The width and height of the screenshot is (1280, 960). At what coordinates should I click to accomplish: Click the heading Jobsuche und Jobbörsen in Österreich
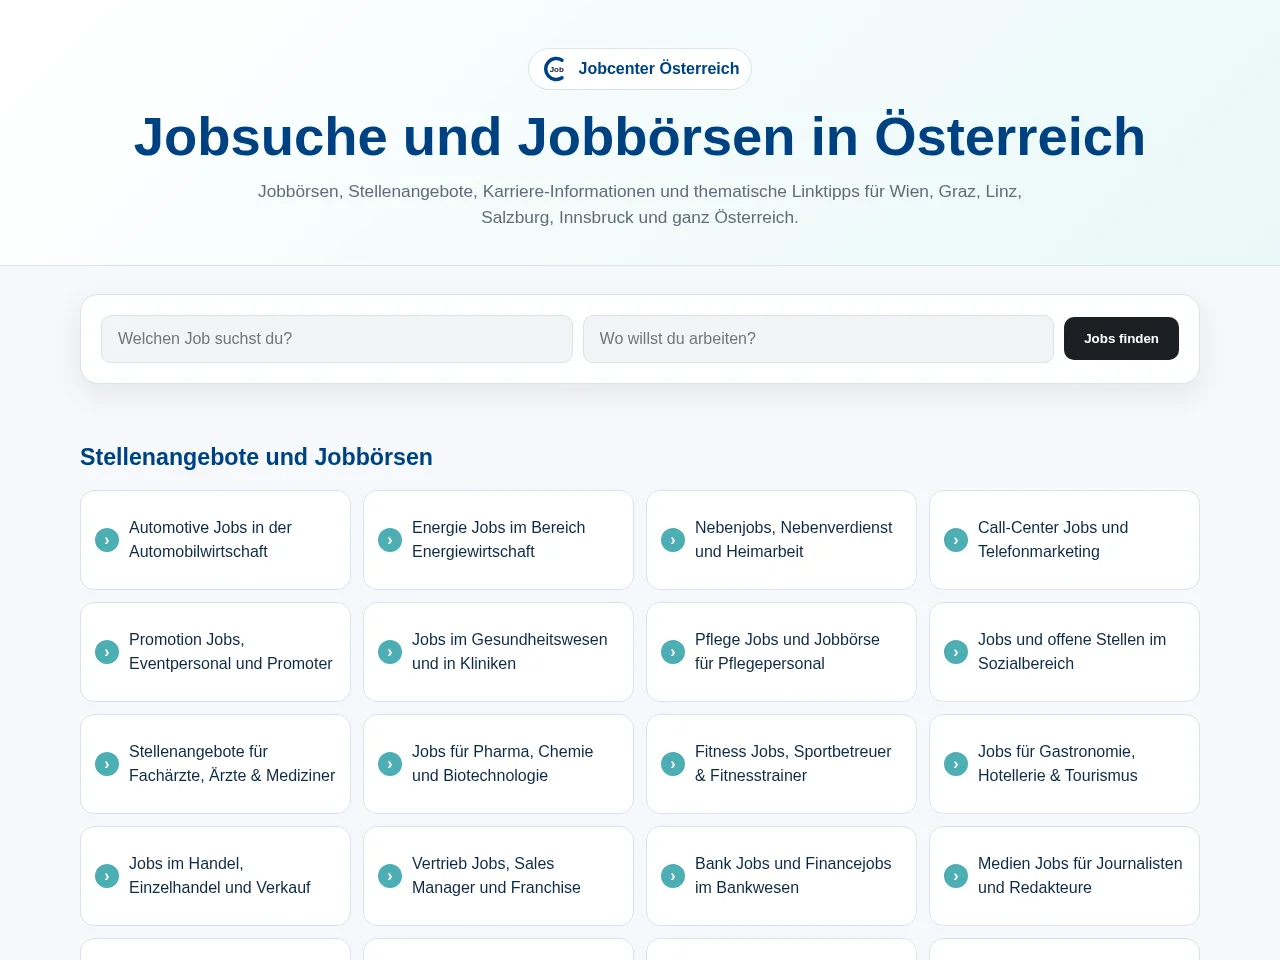640,137
